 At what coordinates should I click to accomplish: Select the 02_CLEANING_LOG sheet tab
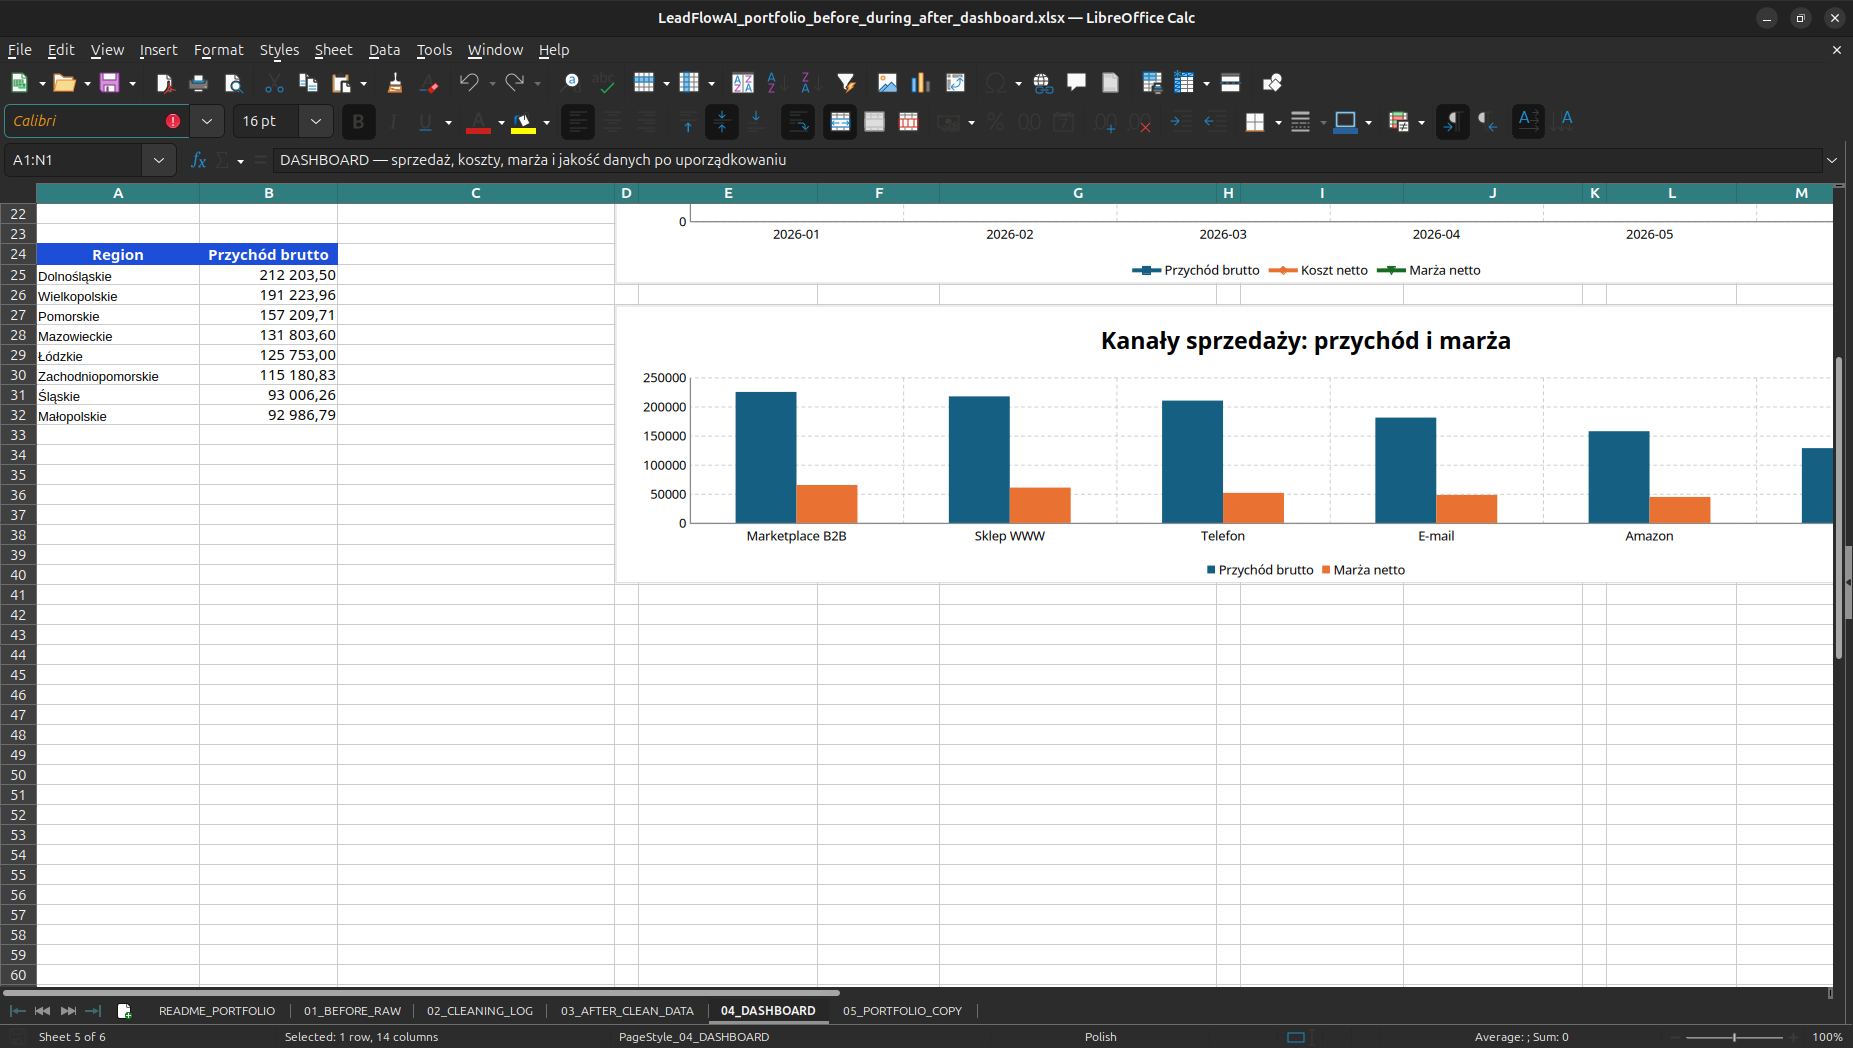[480, 1011]
